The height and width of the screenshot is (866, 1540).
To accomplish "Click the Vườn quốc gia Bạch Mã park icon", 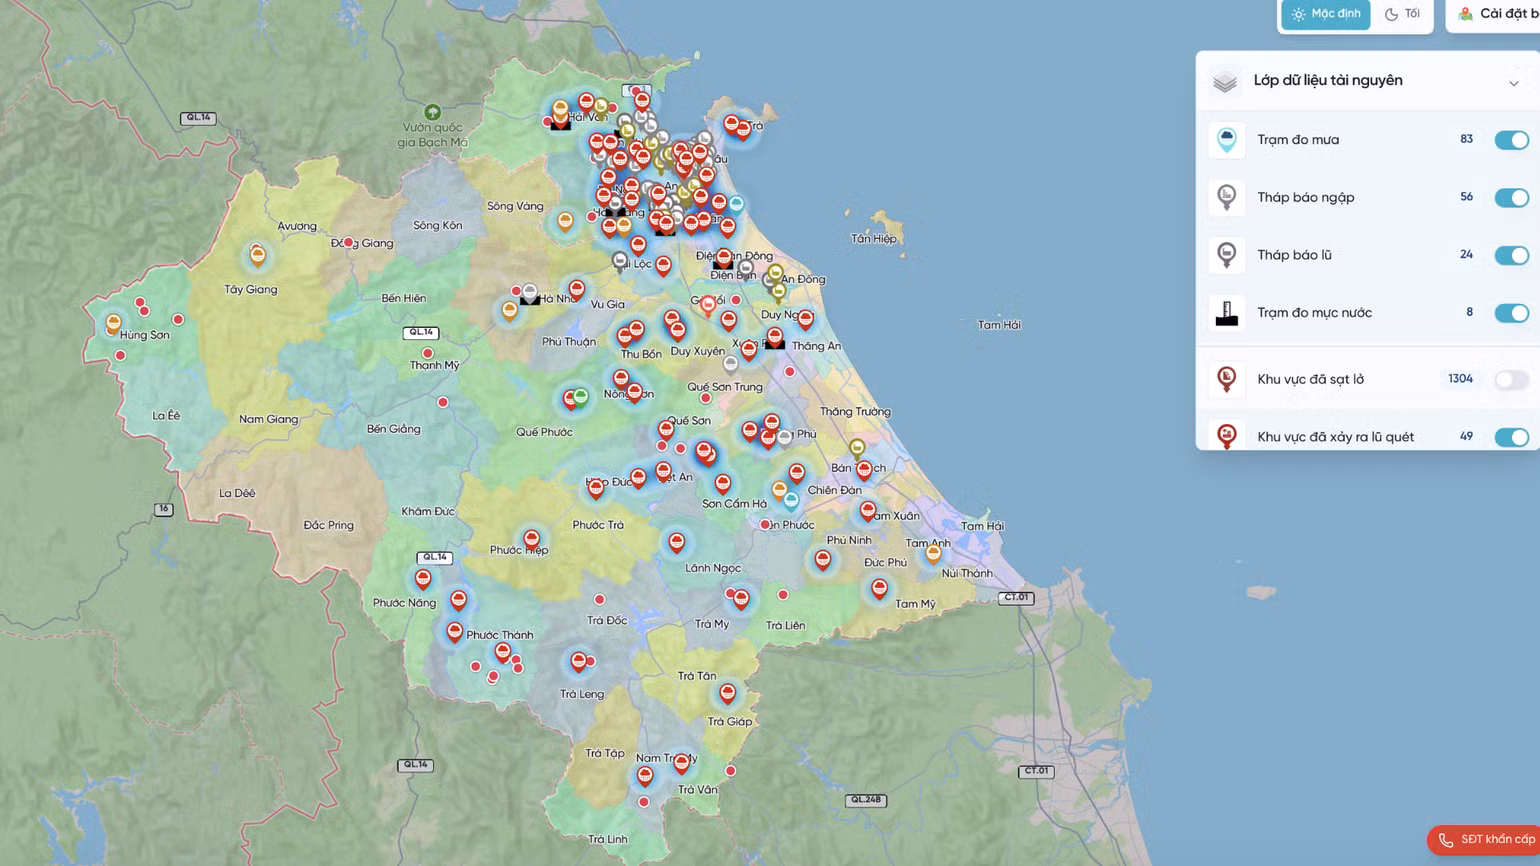I will (x=432, y=112).
